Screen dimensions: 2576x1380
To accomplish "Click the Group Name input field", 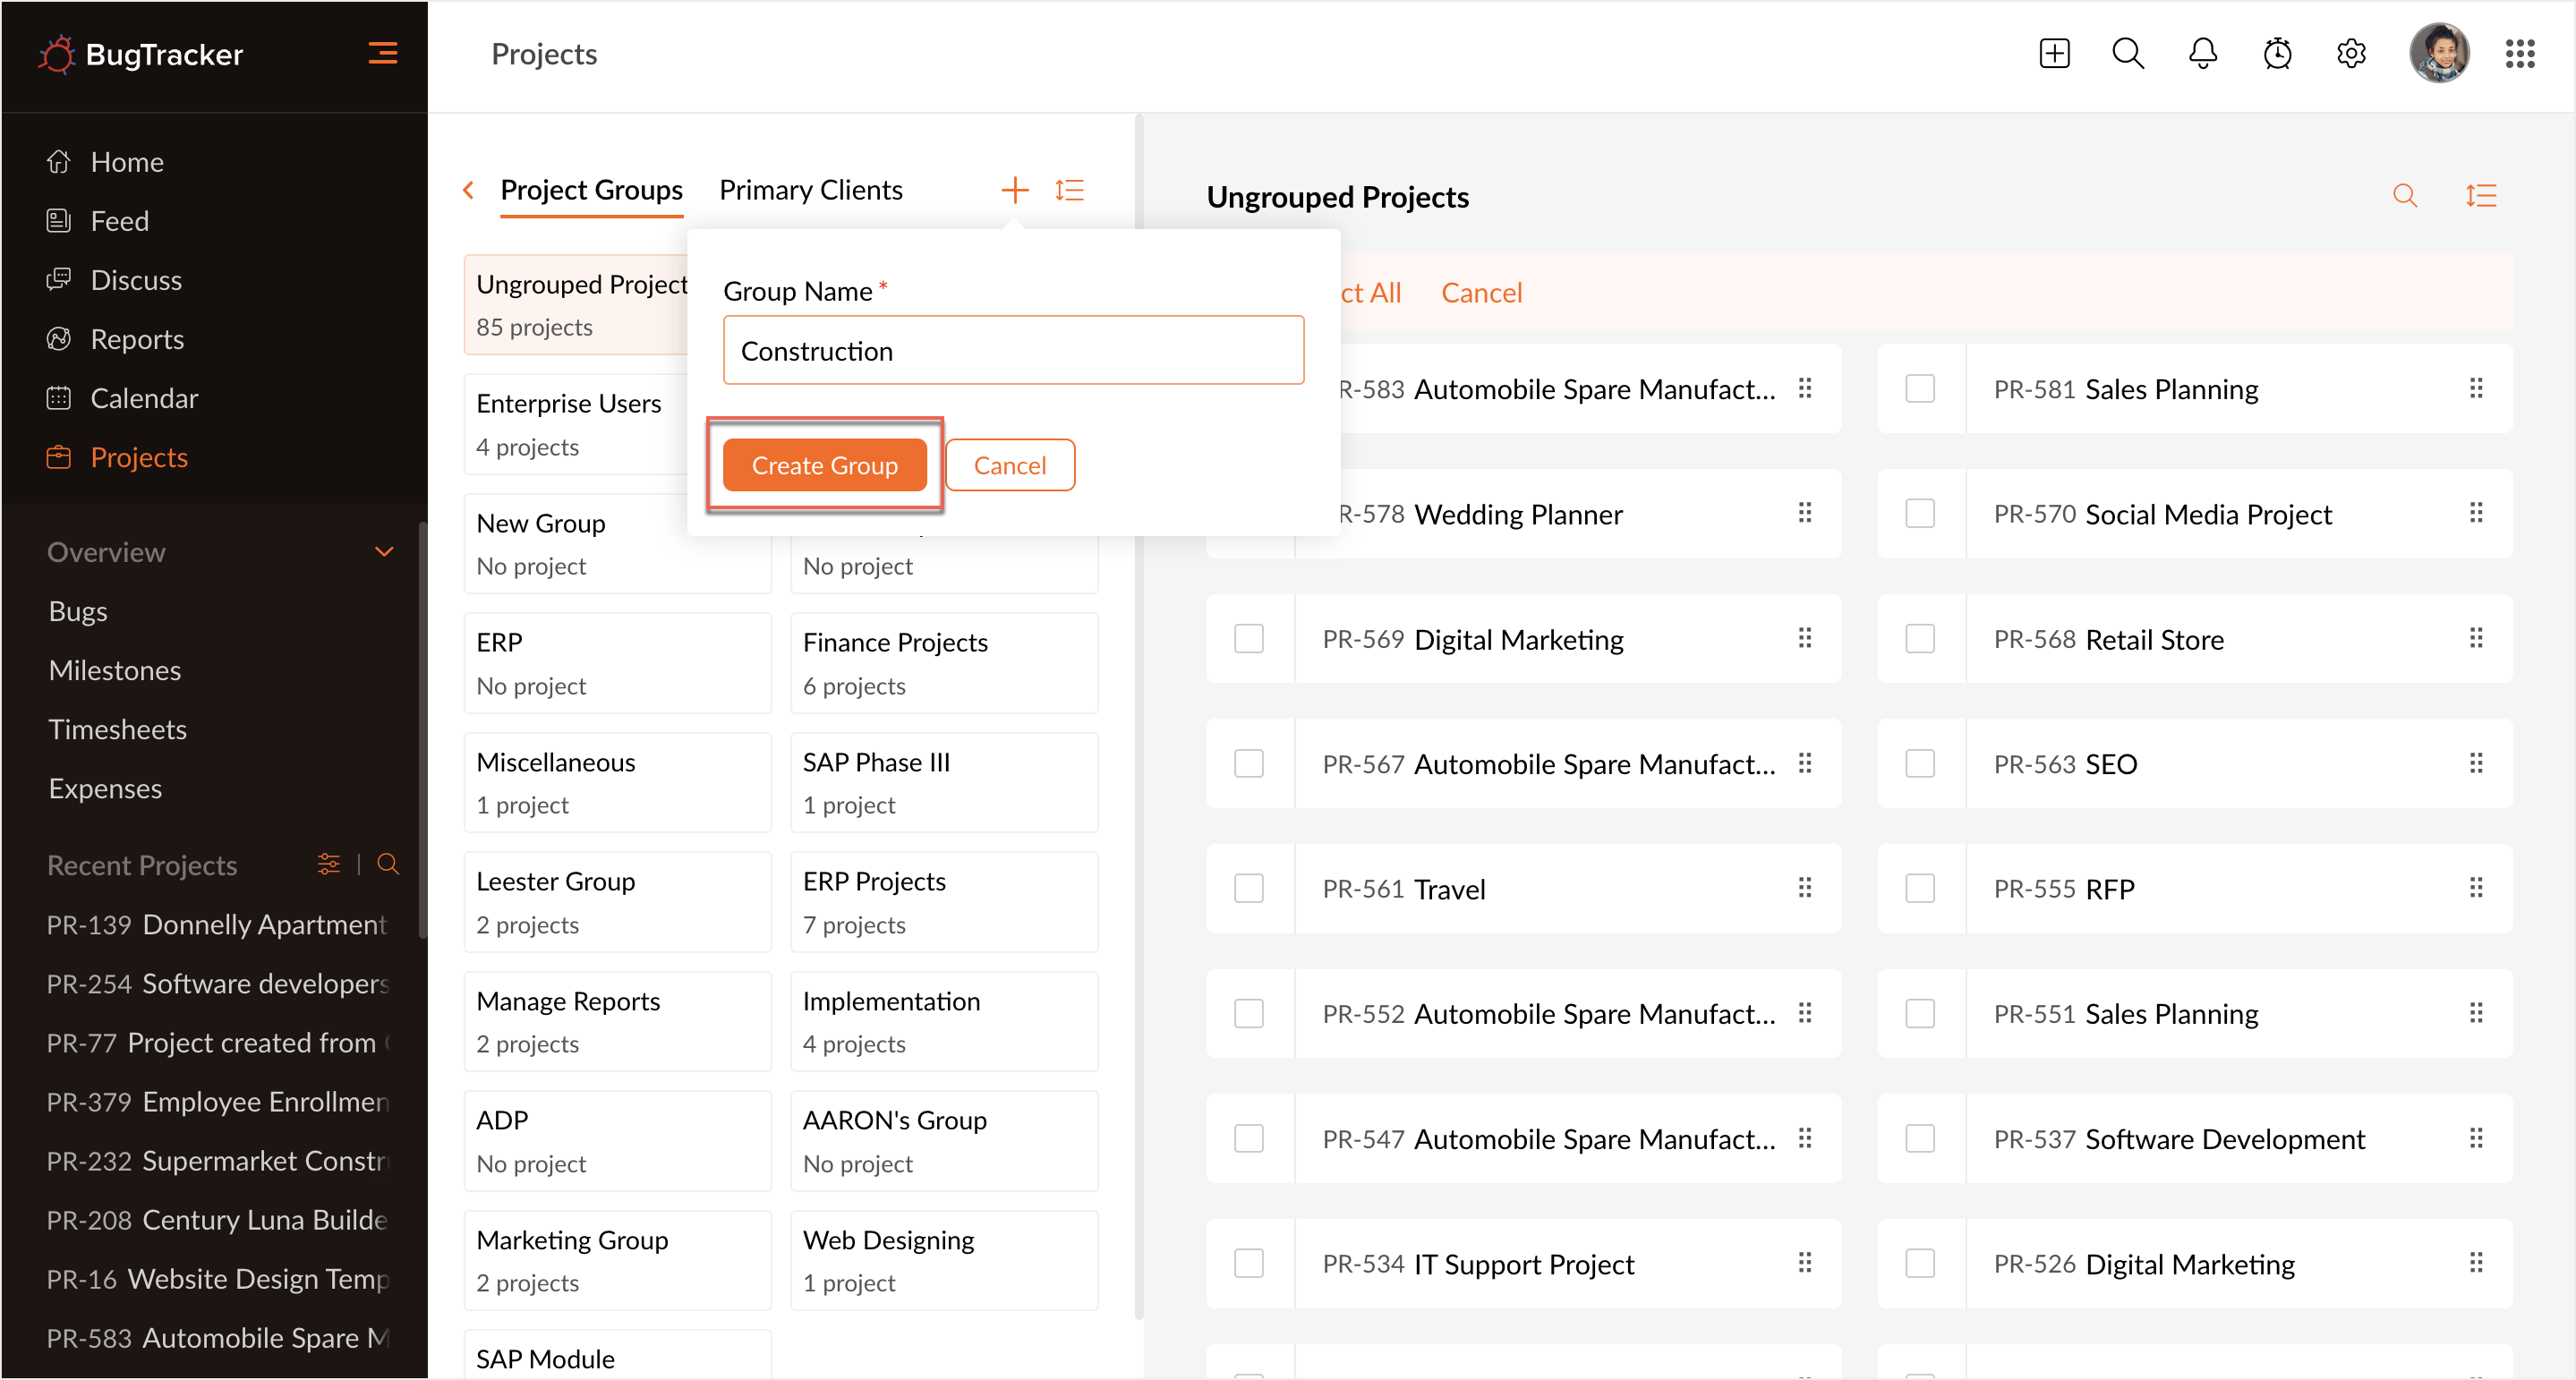I will [x=1013, y=351].
